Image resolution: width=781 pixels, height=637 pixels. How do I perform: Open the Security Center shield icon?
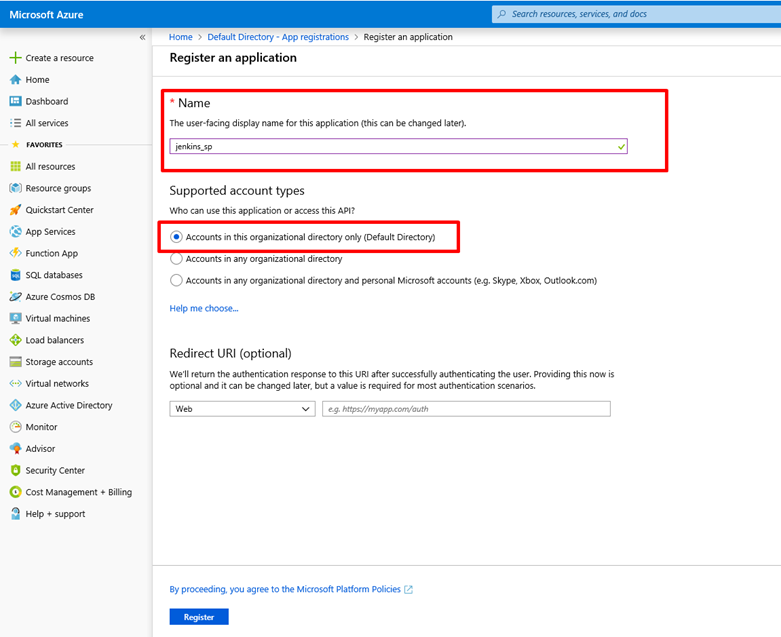click(x=15, y=470)
